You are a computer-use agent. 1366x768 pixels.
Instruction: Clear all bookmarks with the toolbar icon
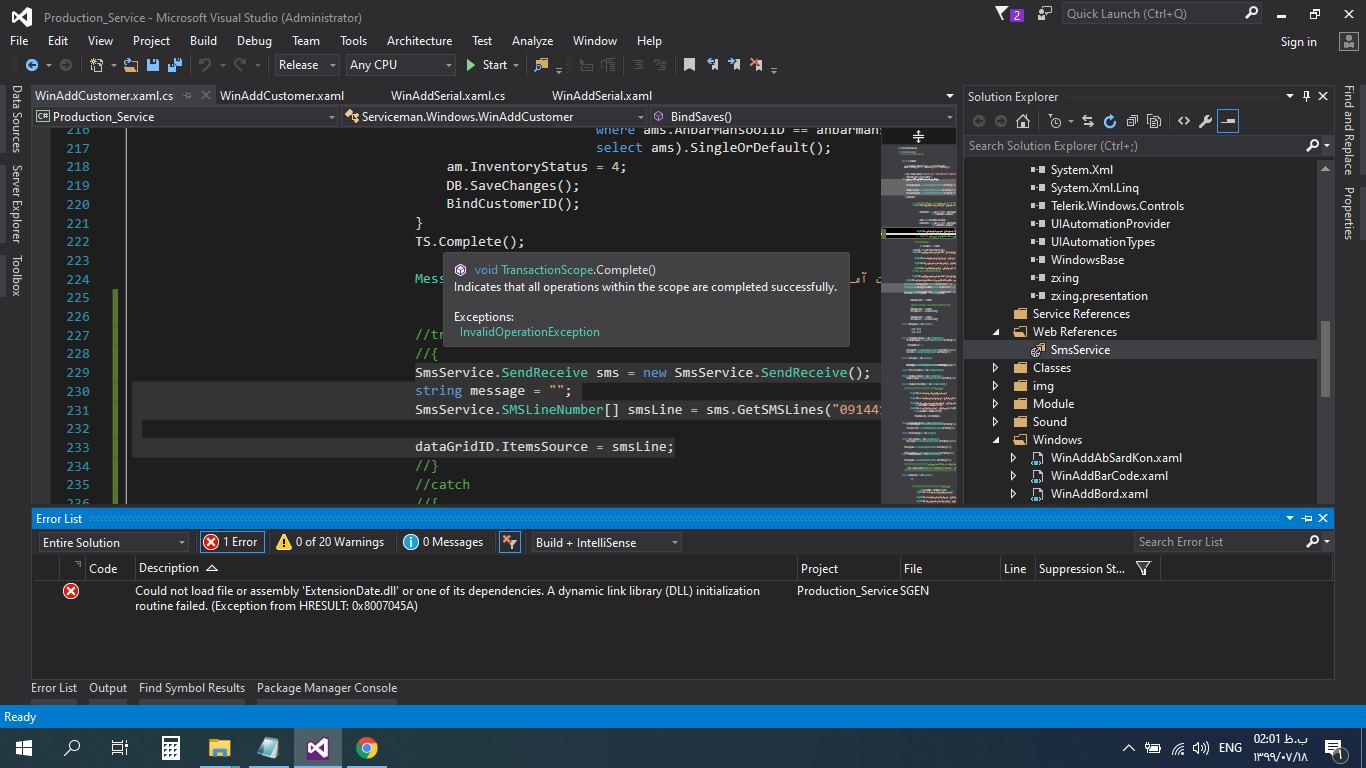click(x=756, y=65)
